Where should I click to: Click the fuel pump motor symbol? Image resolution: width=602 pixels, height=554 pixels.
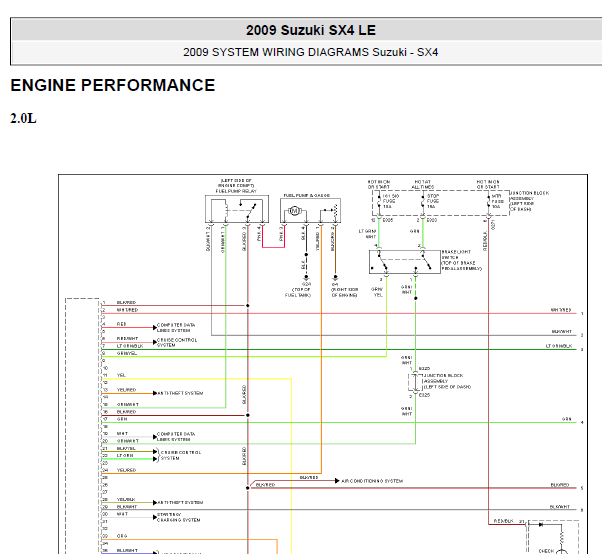click(294, 210)
